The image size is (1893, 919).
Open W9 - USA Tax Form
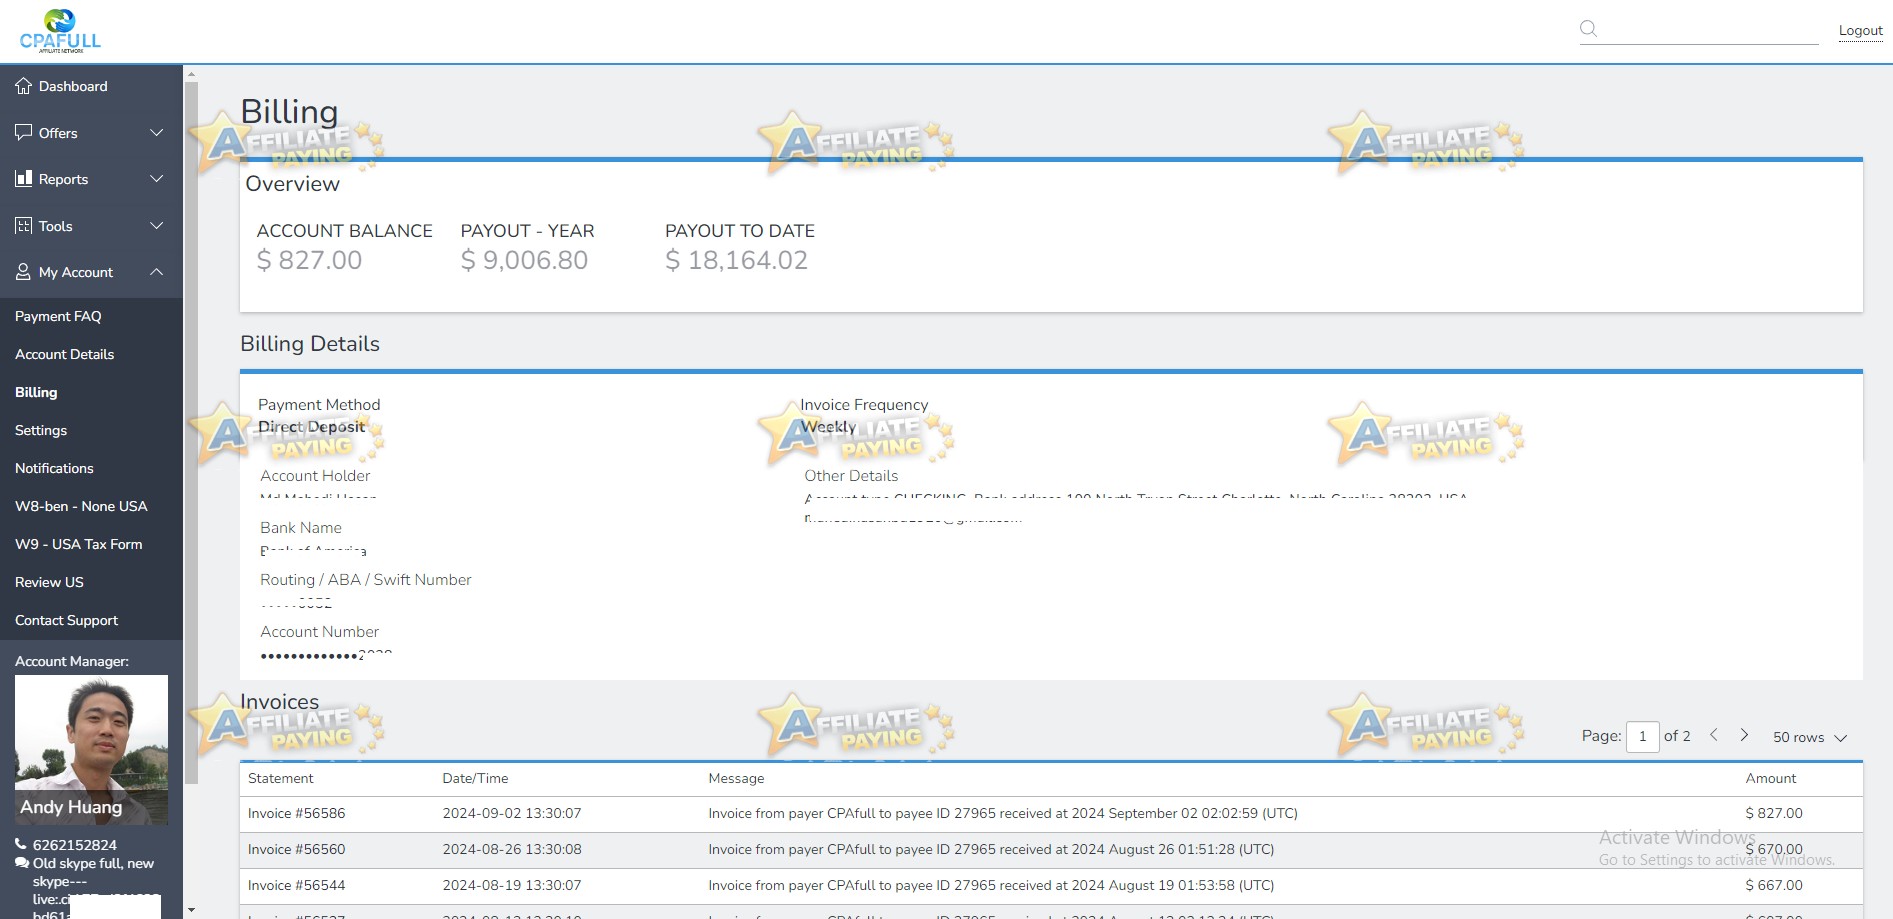(79, 544)
